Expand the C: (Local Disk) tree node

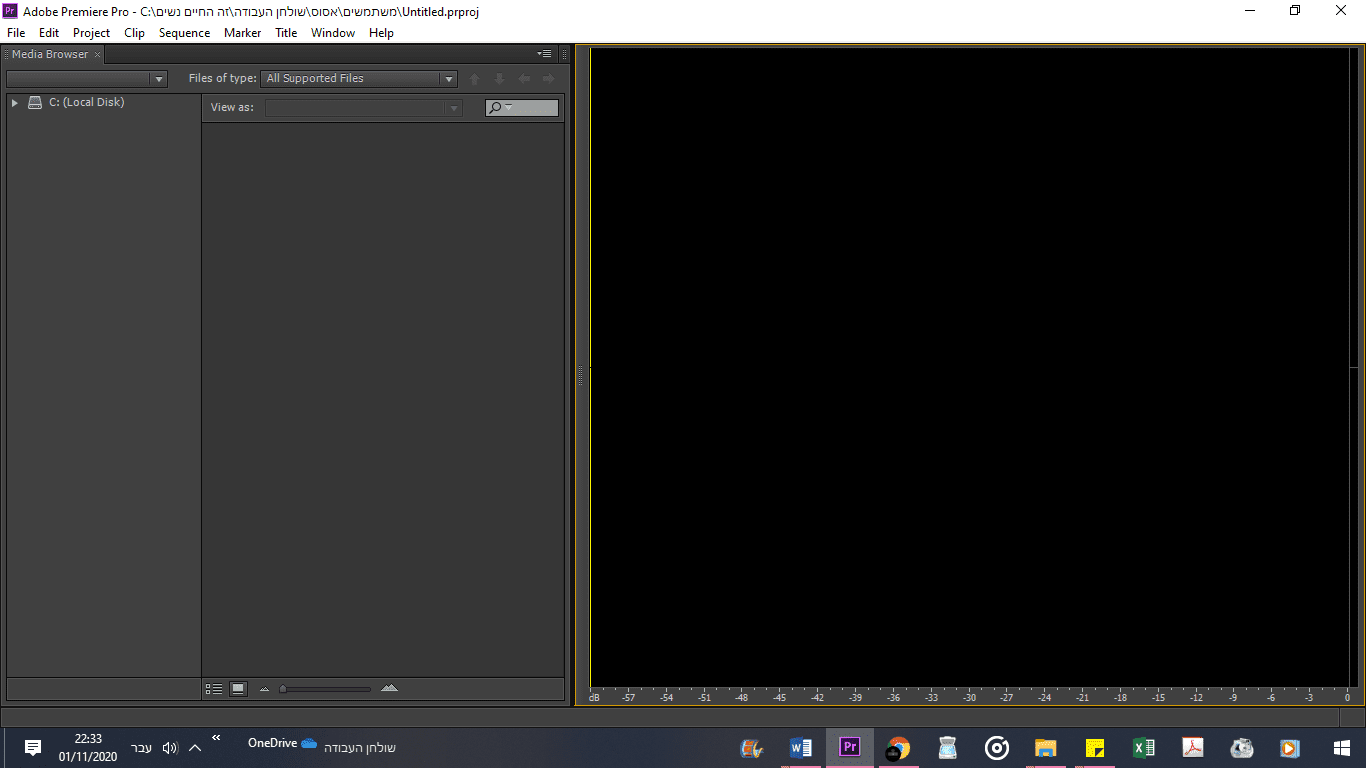point(14,102)
